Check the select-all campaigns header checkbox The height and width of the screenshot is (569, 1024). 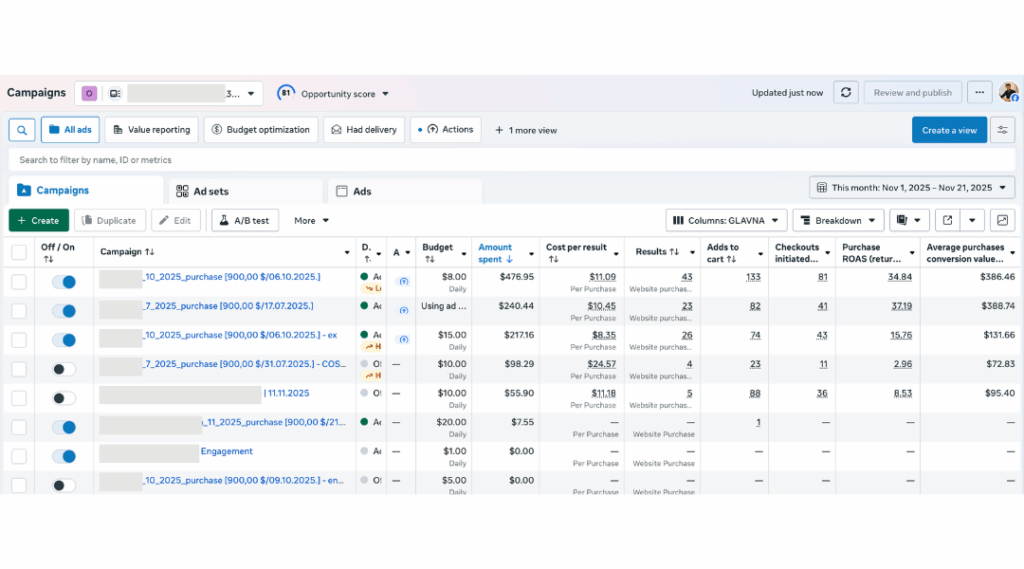pyautogui.click(x=19, y=253)
